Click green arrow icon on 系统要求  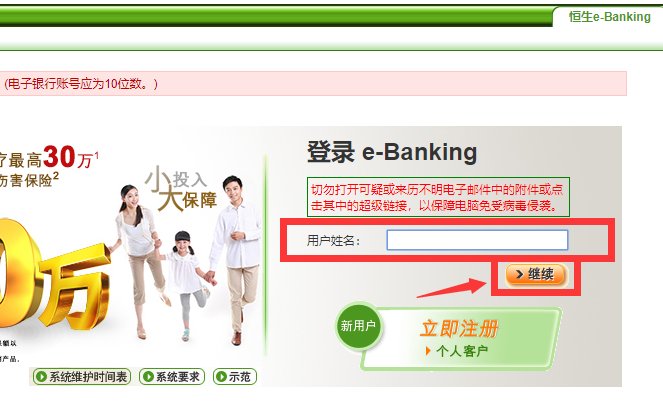coord(148,376)
